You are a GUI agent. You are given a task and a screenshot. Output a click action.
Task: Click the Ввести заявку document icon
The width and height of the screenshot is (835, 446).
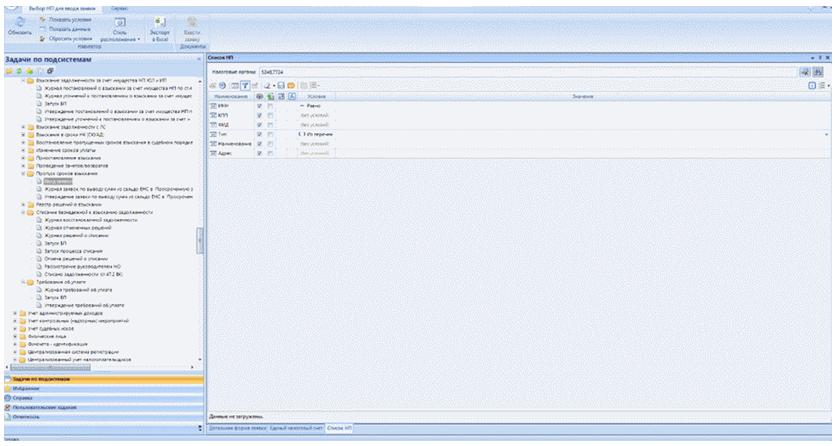click(x=194, y=21)
